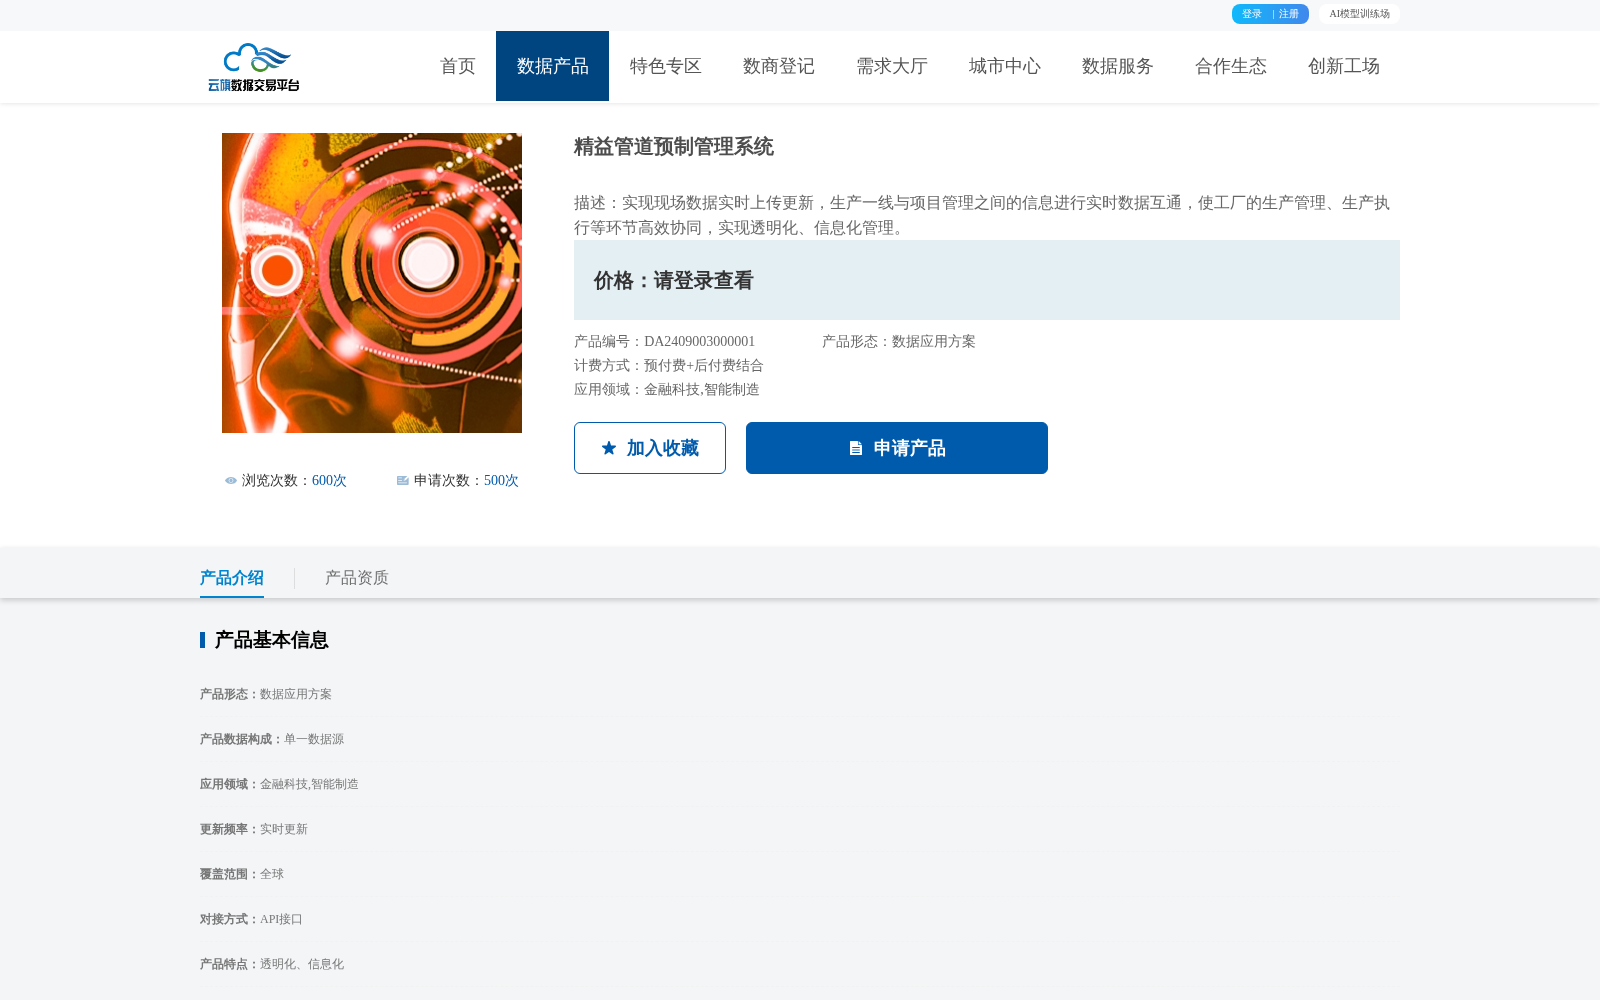Screen dimensions: 1600x1000
Task: Open the 首页 navigation item
Action: pos(458,66)
